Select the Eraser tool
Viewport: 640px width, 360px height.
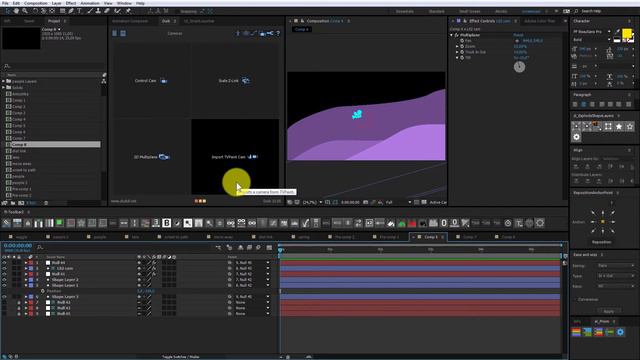107,11
